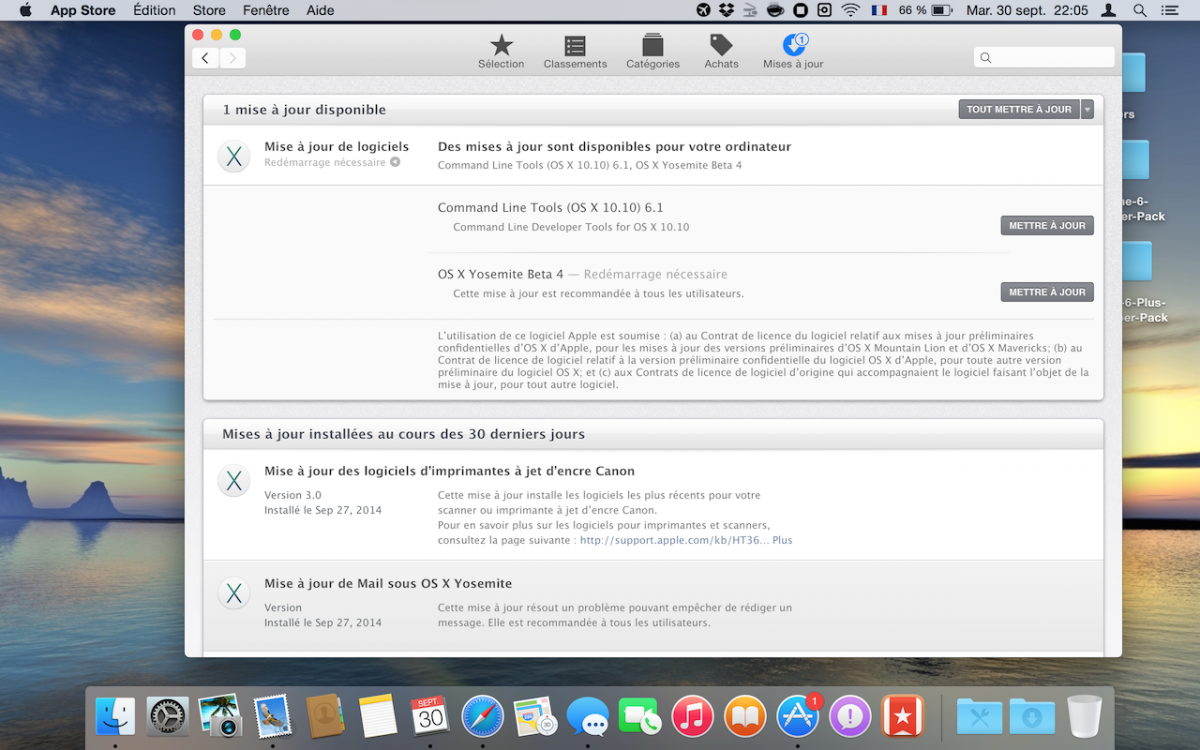Open Contacts book in the Dock
Image resolution: width=1200 pixels, height=750 pixels.
tap(325, 717)
